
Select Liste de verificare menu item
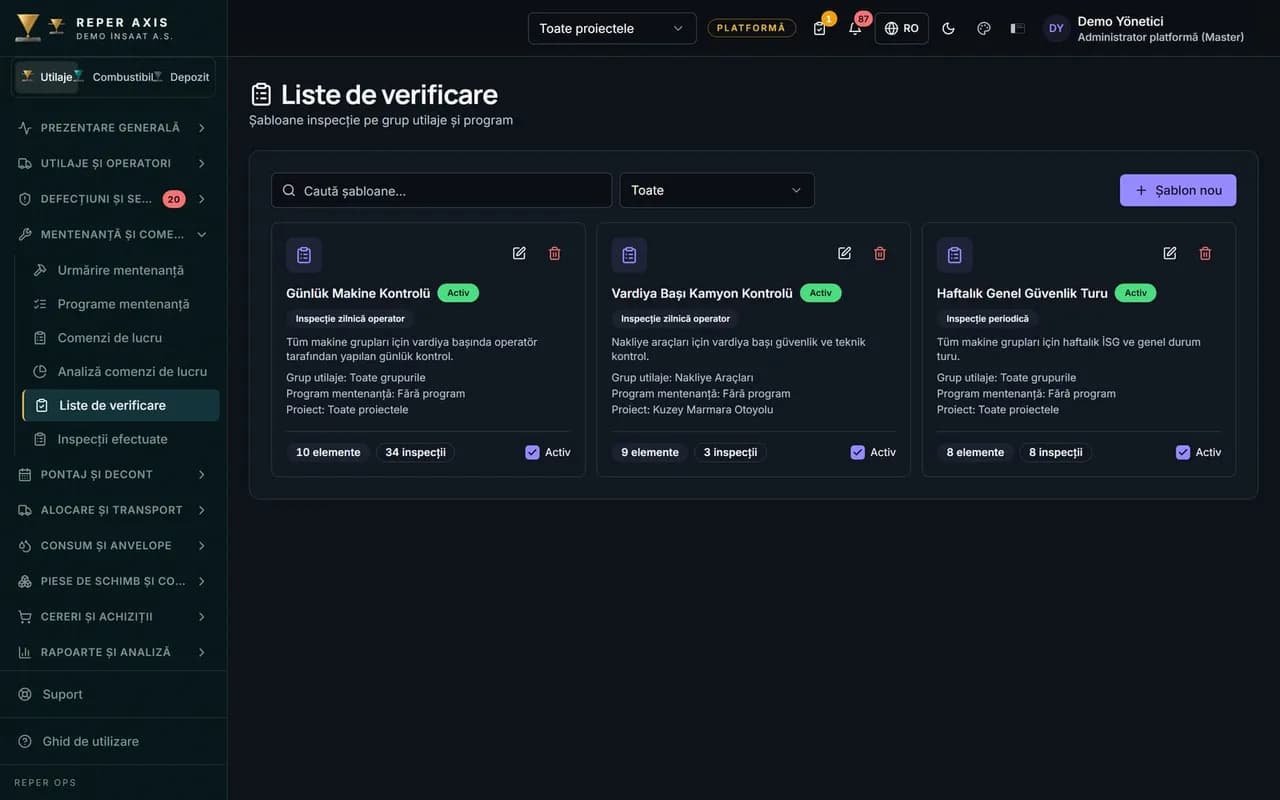[121, 405]
